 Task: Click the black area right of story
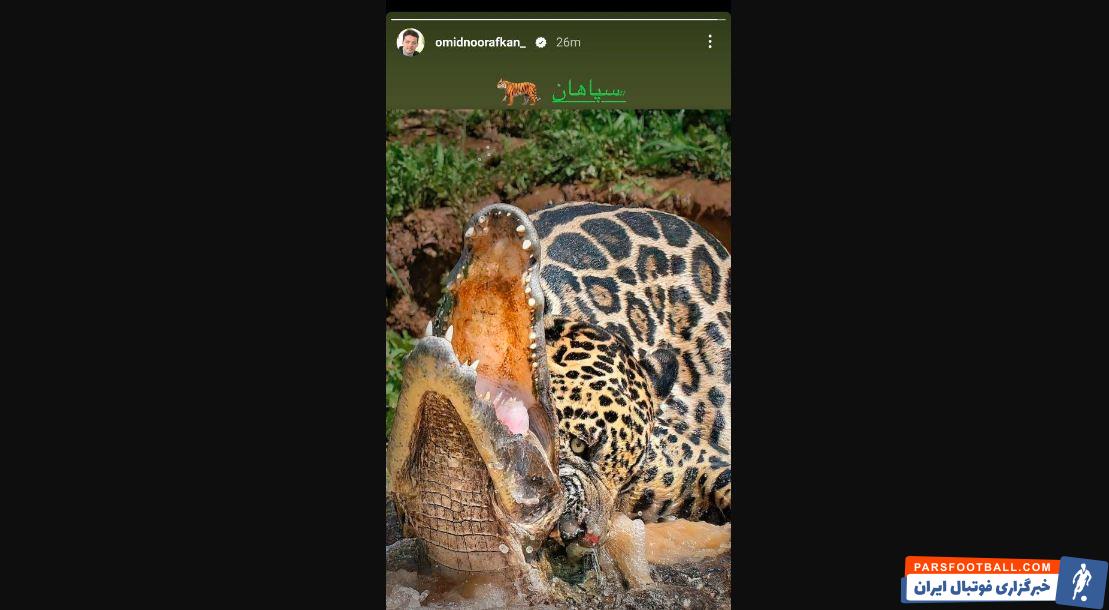click(x=900, y=300)
